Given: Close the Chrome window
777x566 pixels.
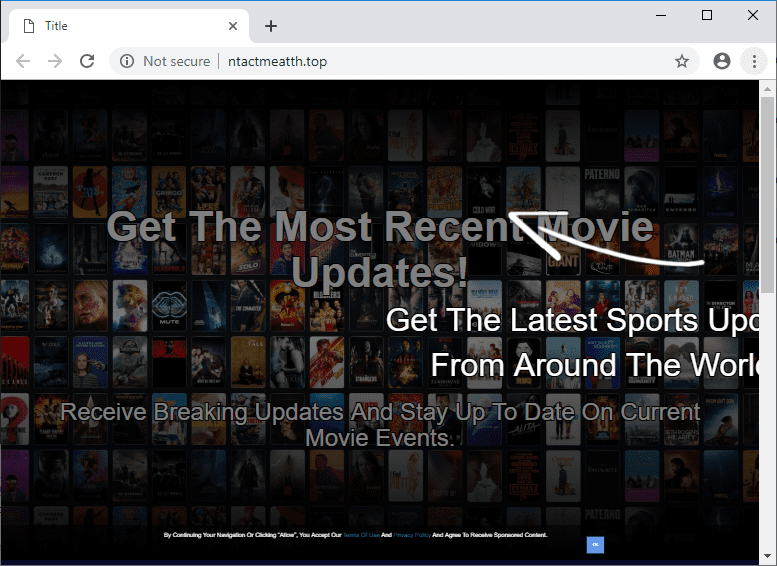Looking at the screenshot, I should (x=753, y=15).
